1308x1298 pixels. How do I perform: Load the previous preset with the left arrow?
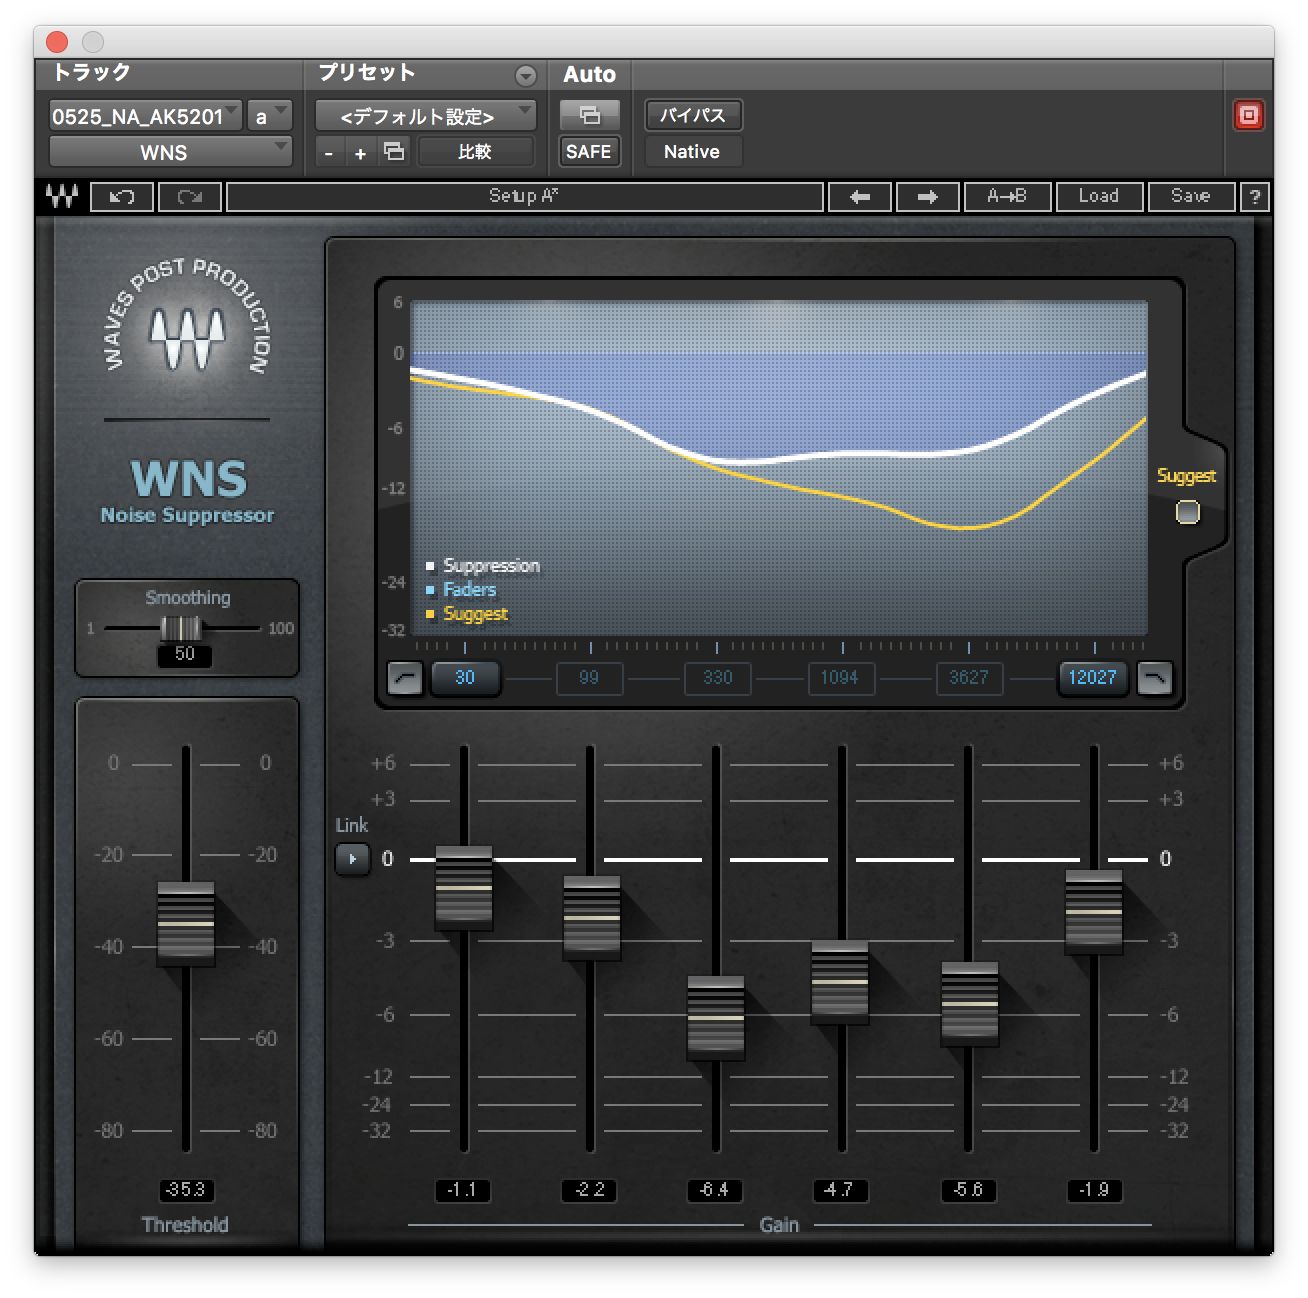(x=860, y=197)
